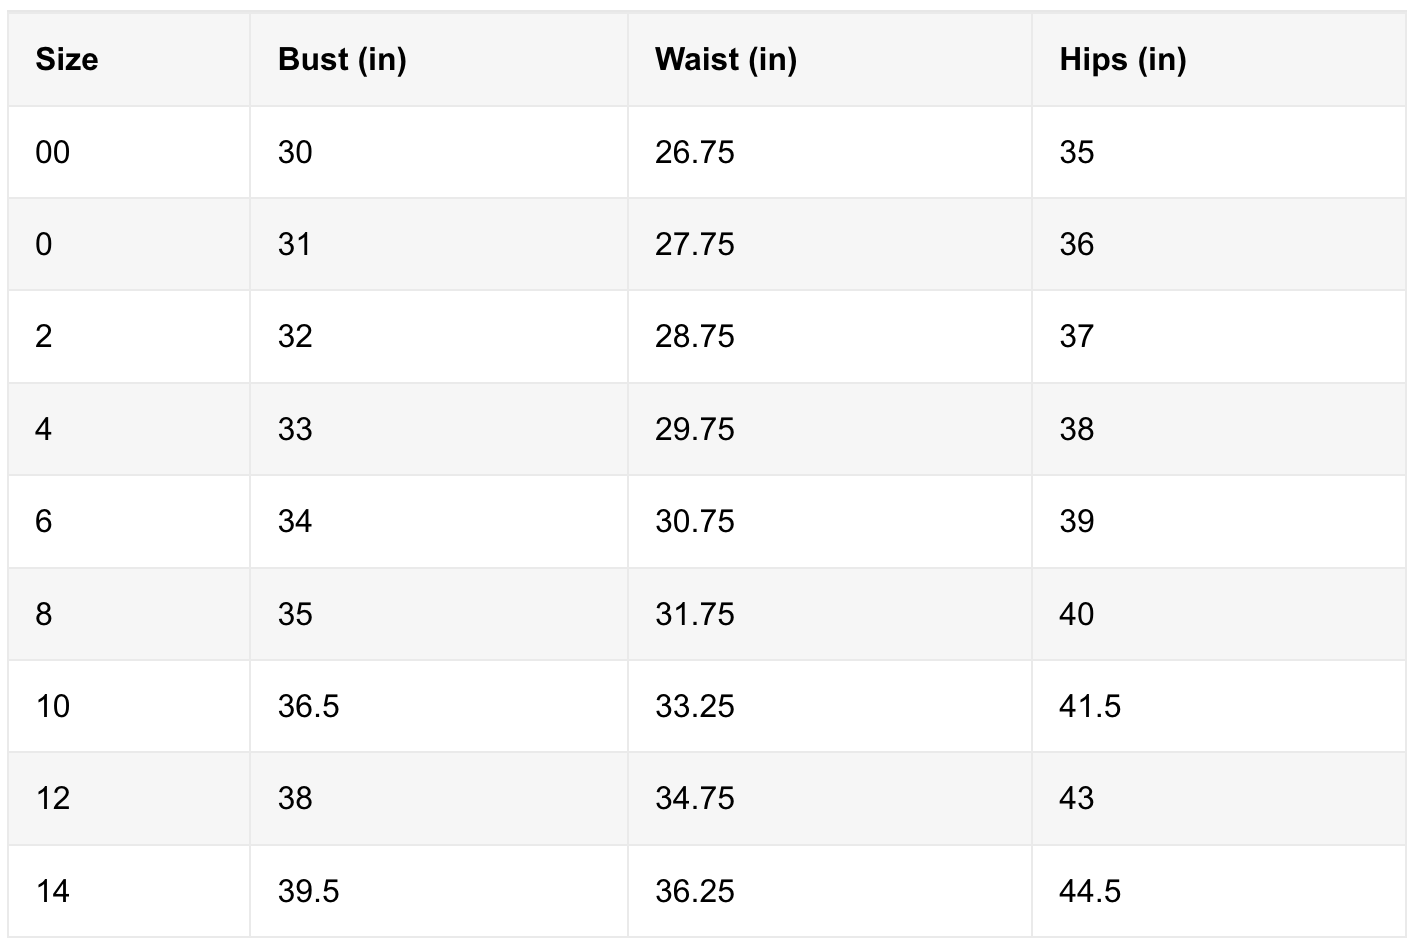The height and width of the screenshot is (946, 1414).
Task: Click the Bust (in) column header
Action: tap(439, 59)
